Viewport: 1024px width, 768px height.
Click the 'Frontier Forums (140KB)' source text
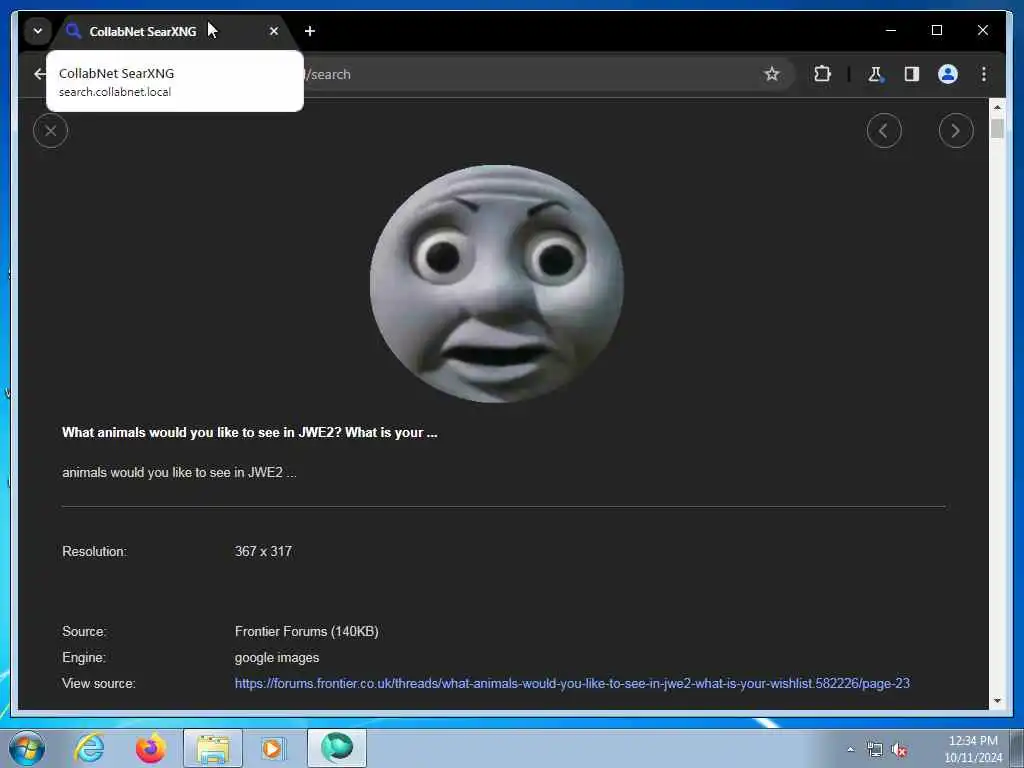[306, 632]
